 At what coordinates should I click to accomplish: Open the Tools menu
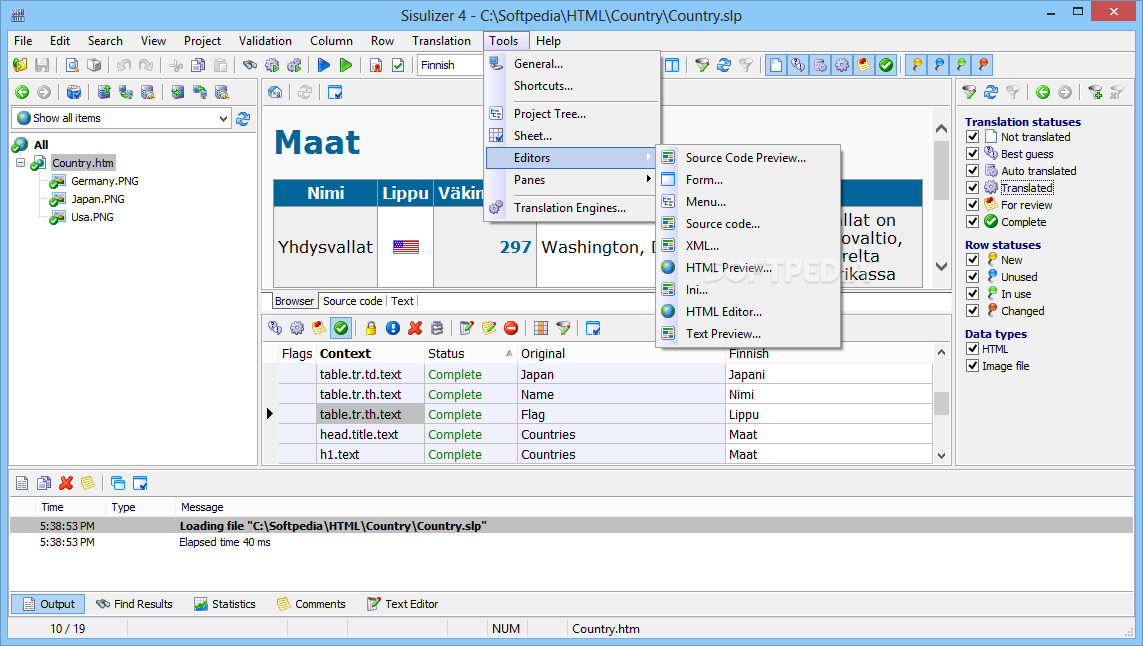click(504, 41)
